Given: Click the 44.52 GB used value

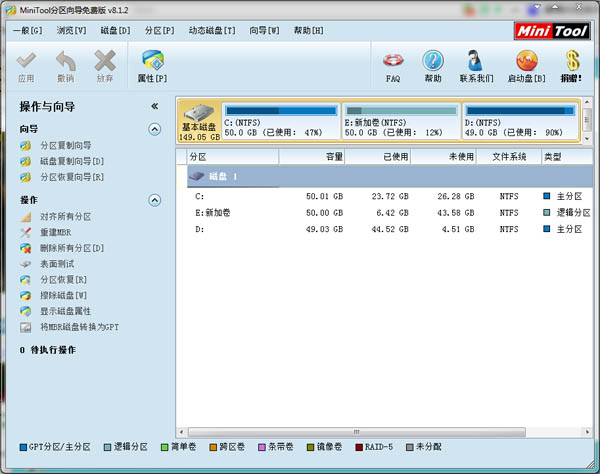Looking at the screenshot, I should point(390,229).
